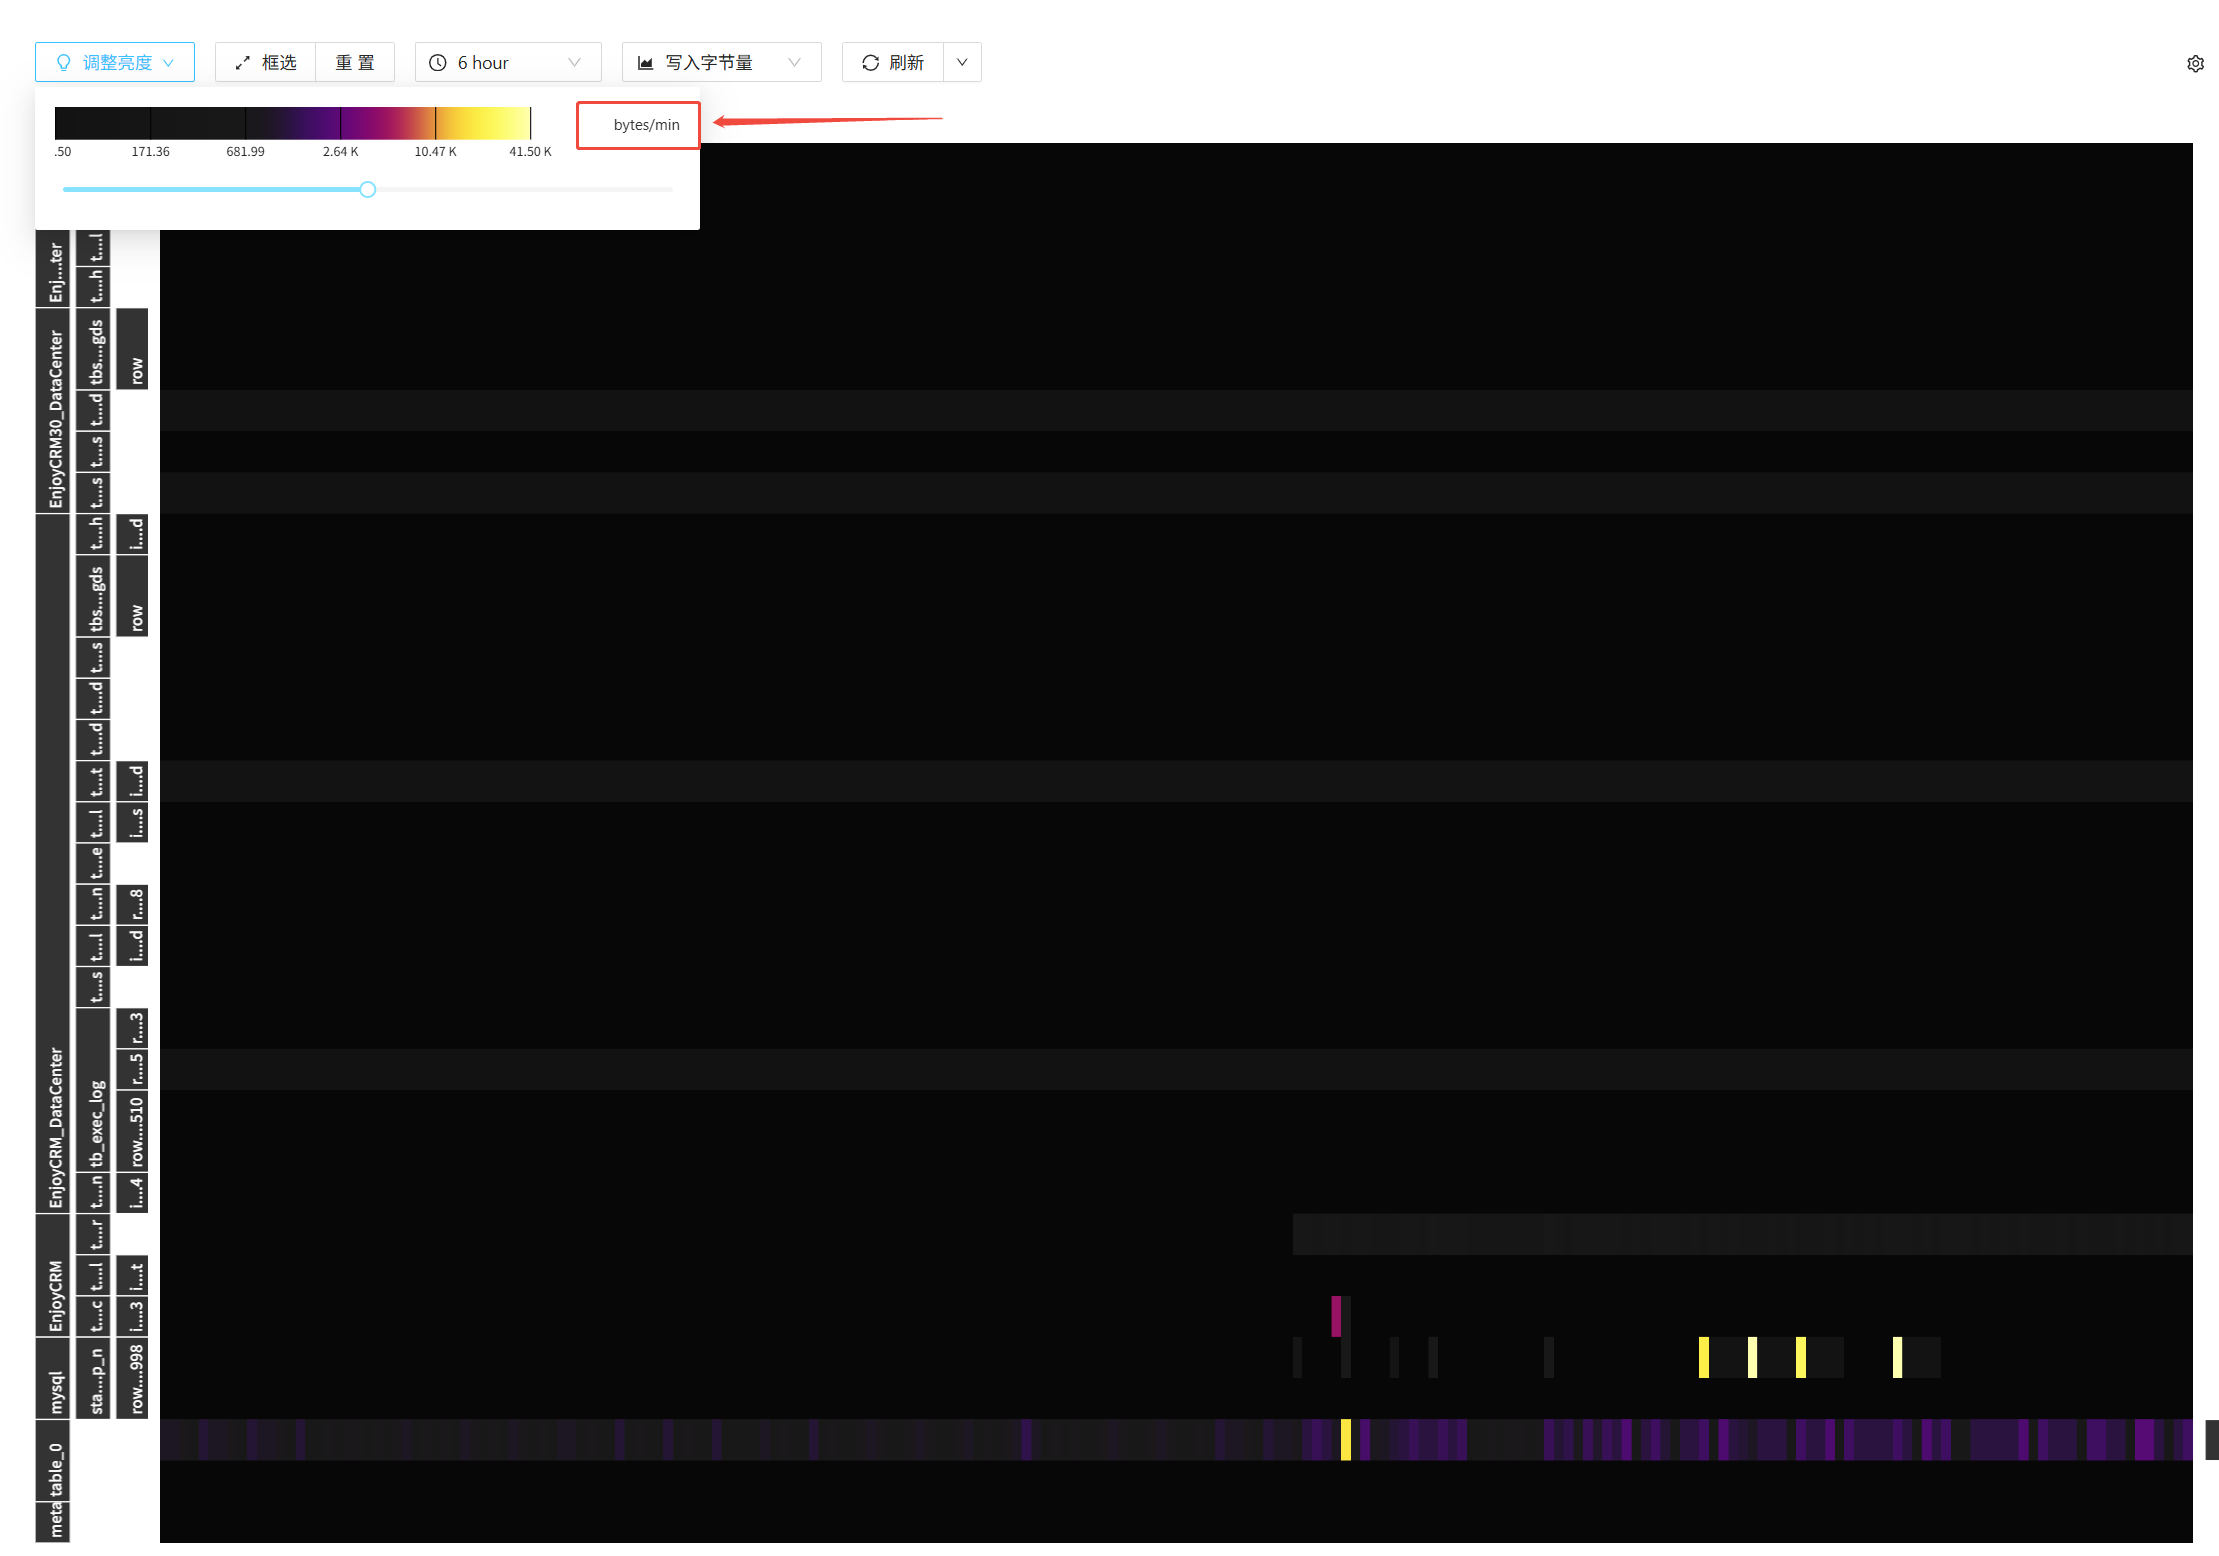Click the circular refresh icon
2219x1556 pixels.
pos(870,63)
